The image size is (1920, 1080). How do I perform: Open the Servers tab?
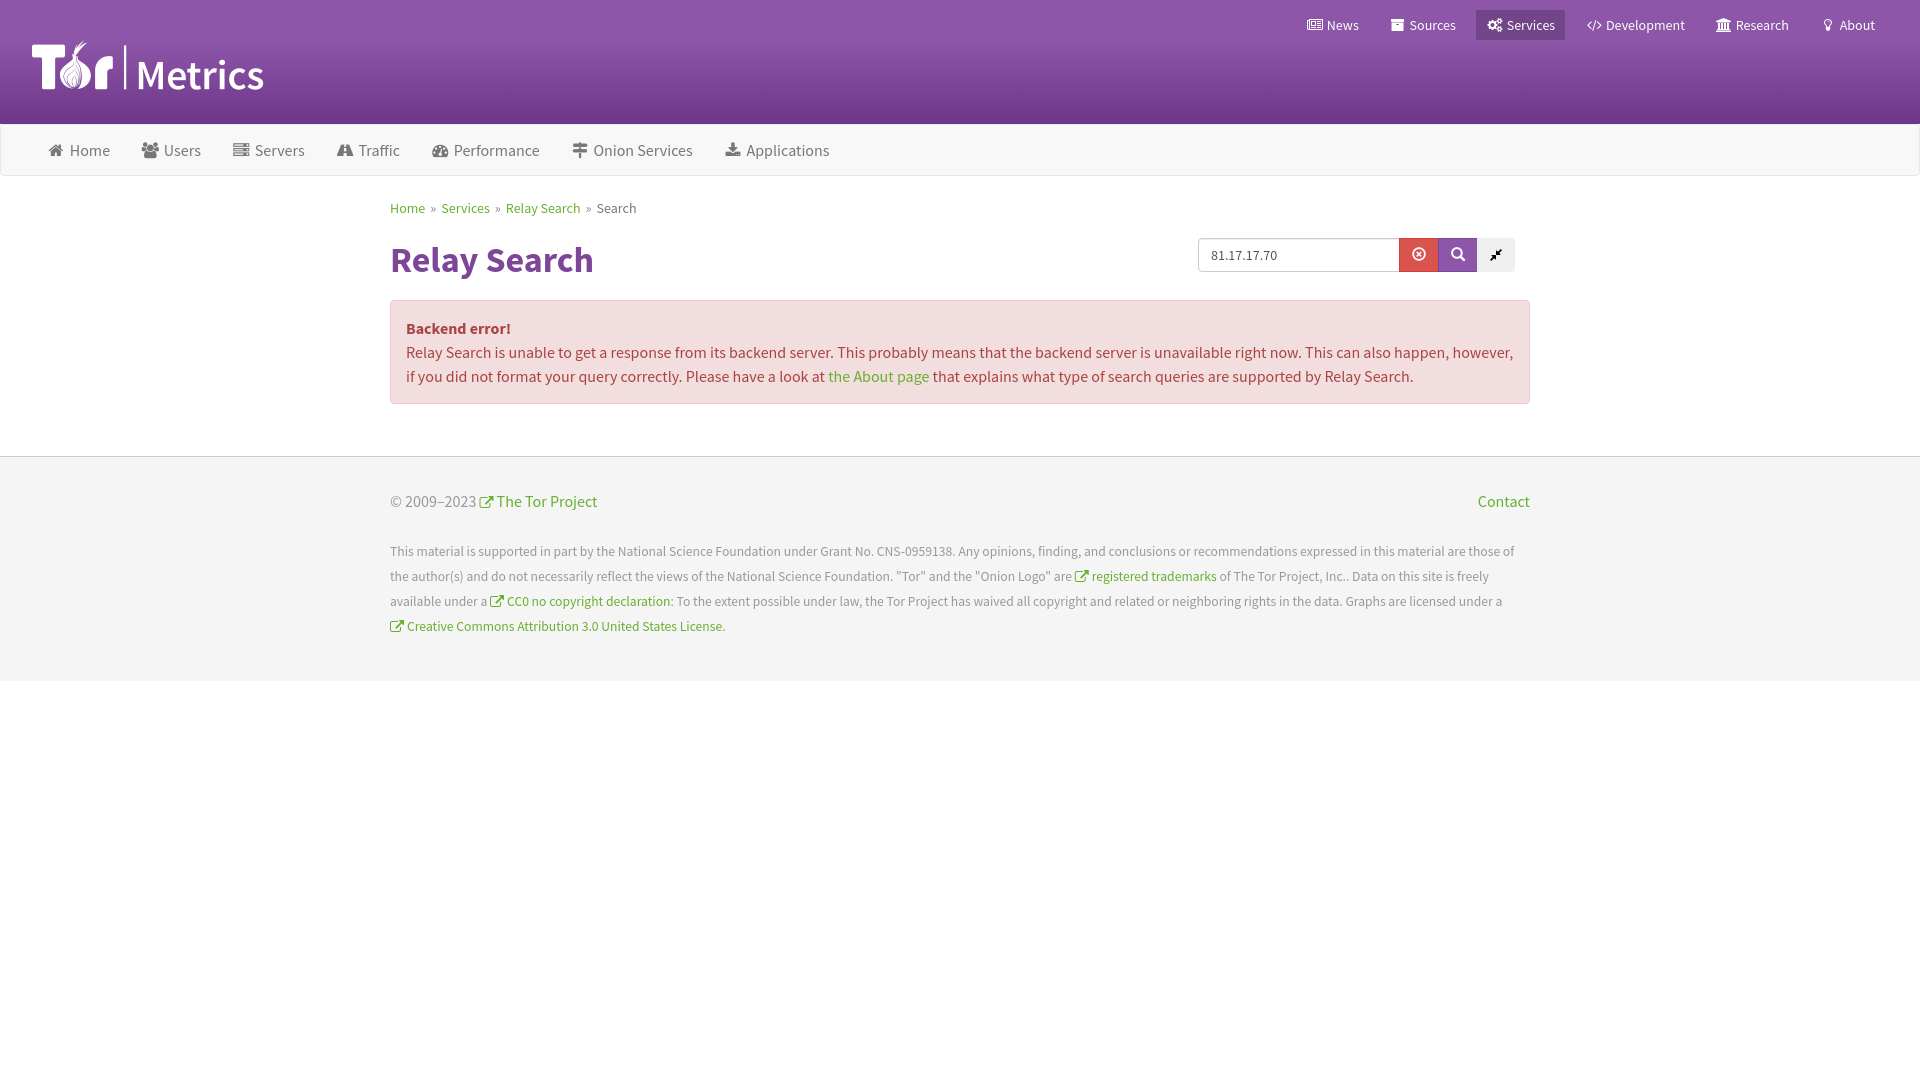click(x=269, y=150)
